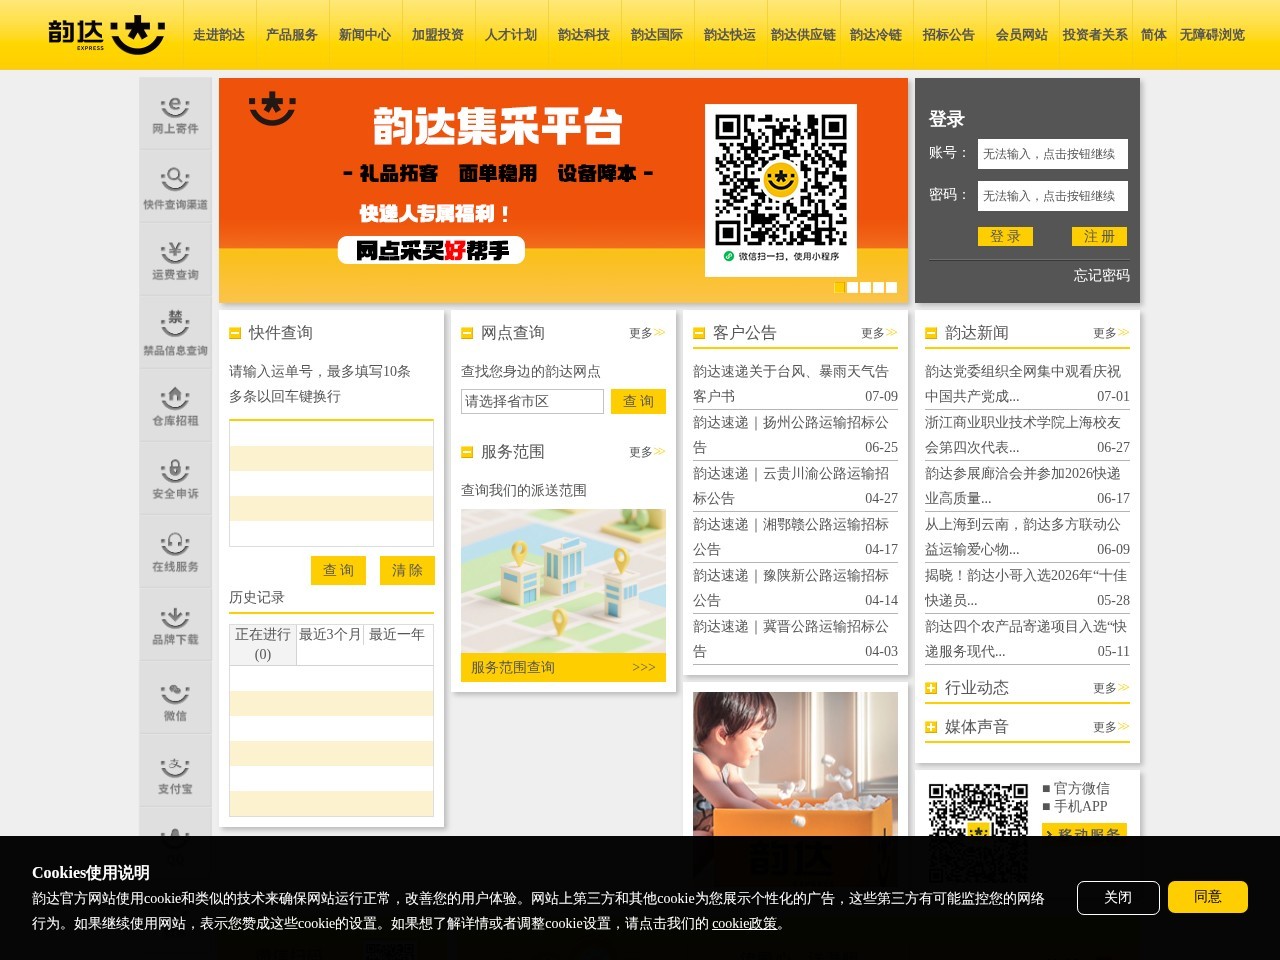
Task: Open 更多 for 行业动态
Action: (x=1111, y=688)
